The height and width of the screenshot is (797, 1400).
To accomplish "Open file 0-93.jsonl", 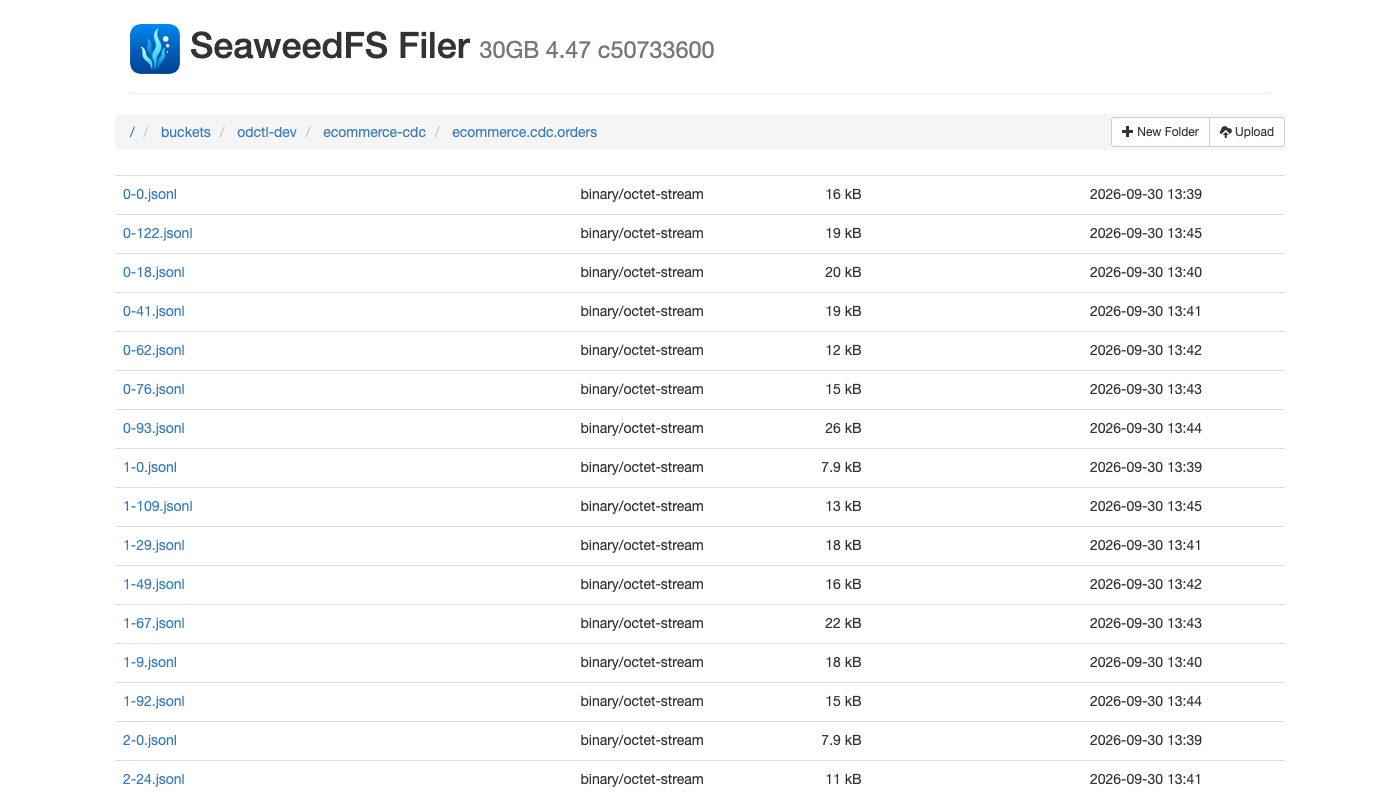I will coord(154,428).
